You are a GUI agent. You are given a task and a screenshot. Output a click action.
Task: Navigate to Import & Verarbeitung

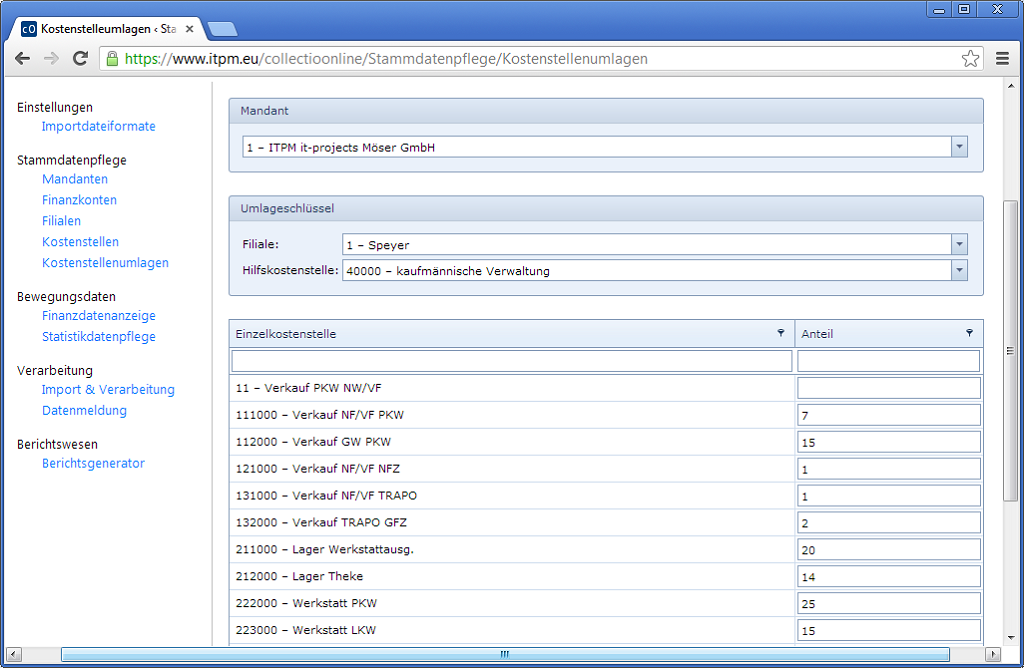coord(108,390)
